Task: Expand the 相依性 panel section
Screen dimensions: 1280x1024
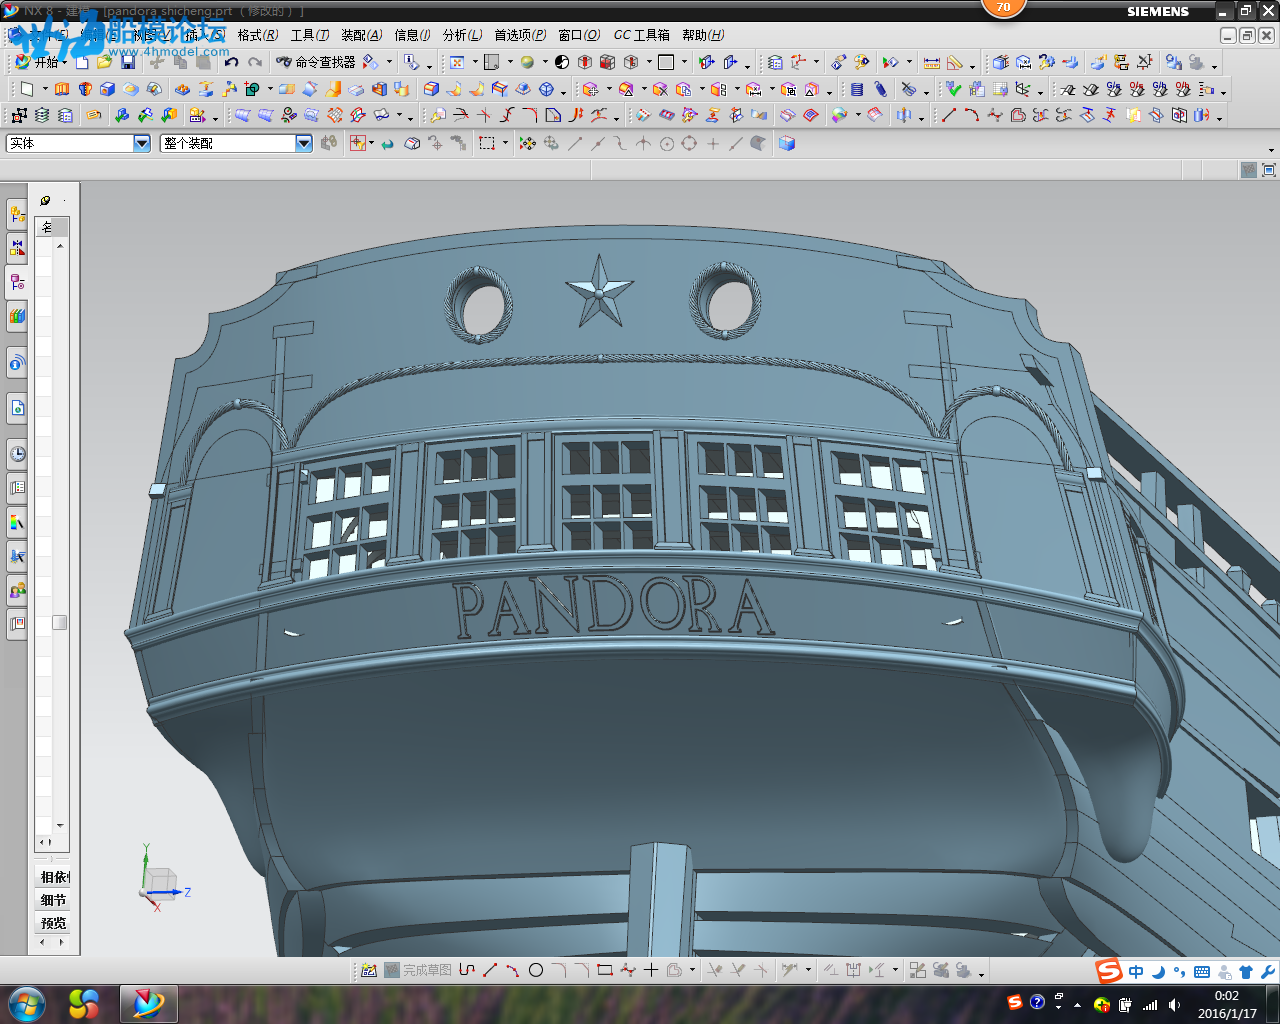Action: coord(54,877)
